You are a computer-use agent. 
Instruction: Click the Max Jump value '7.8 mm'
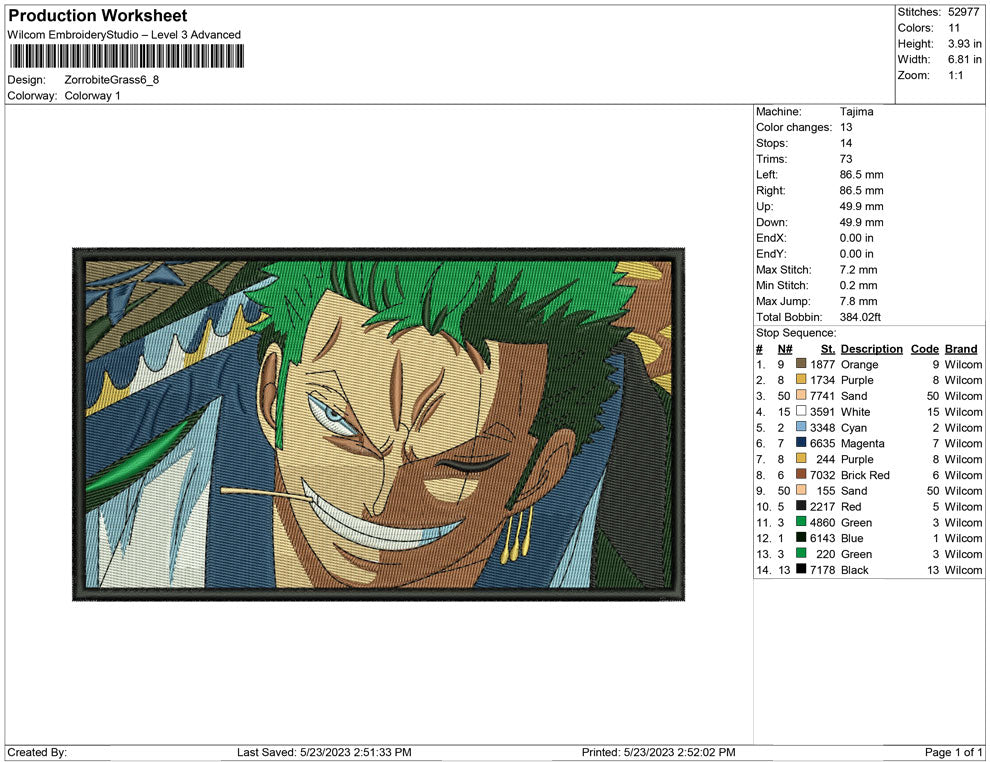pyautogui.click(x=859, y=301)
